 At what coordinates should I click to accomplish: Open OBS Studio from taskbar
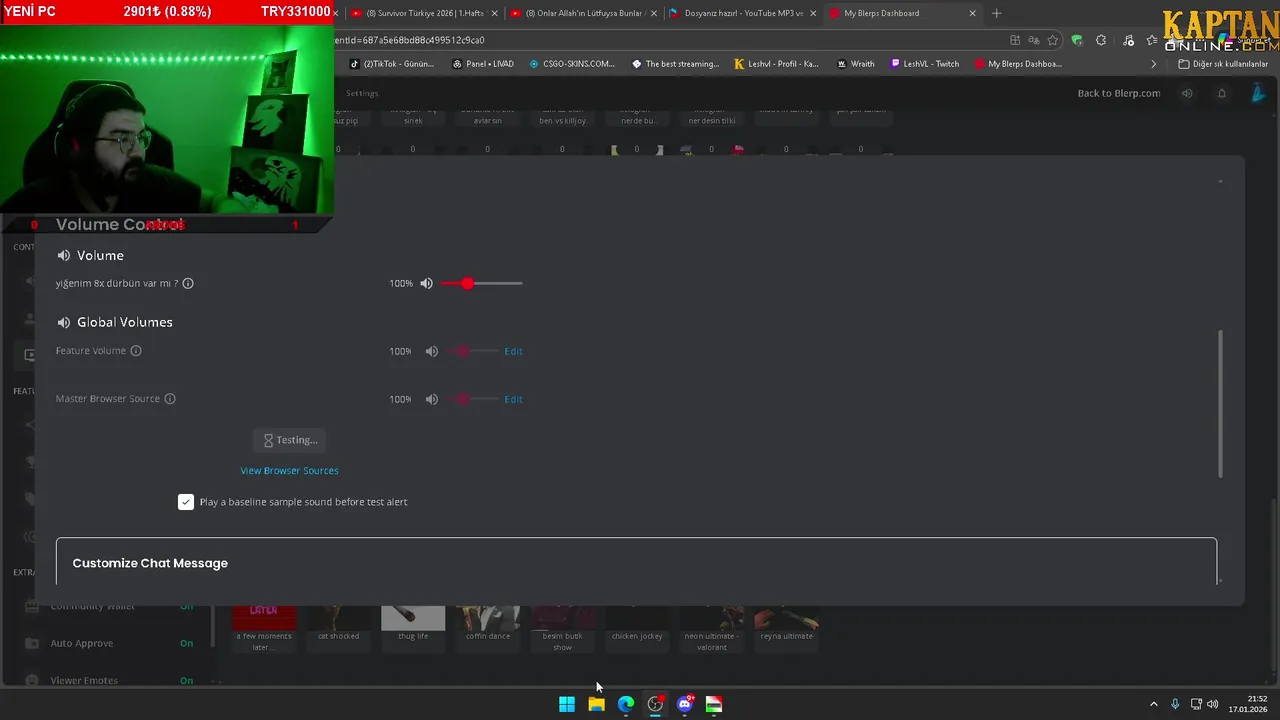tap(655, 704)
